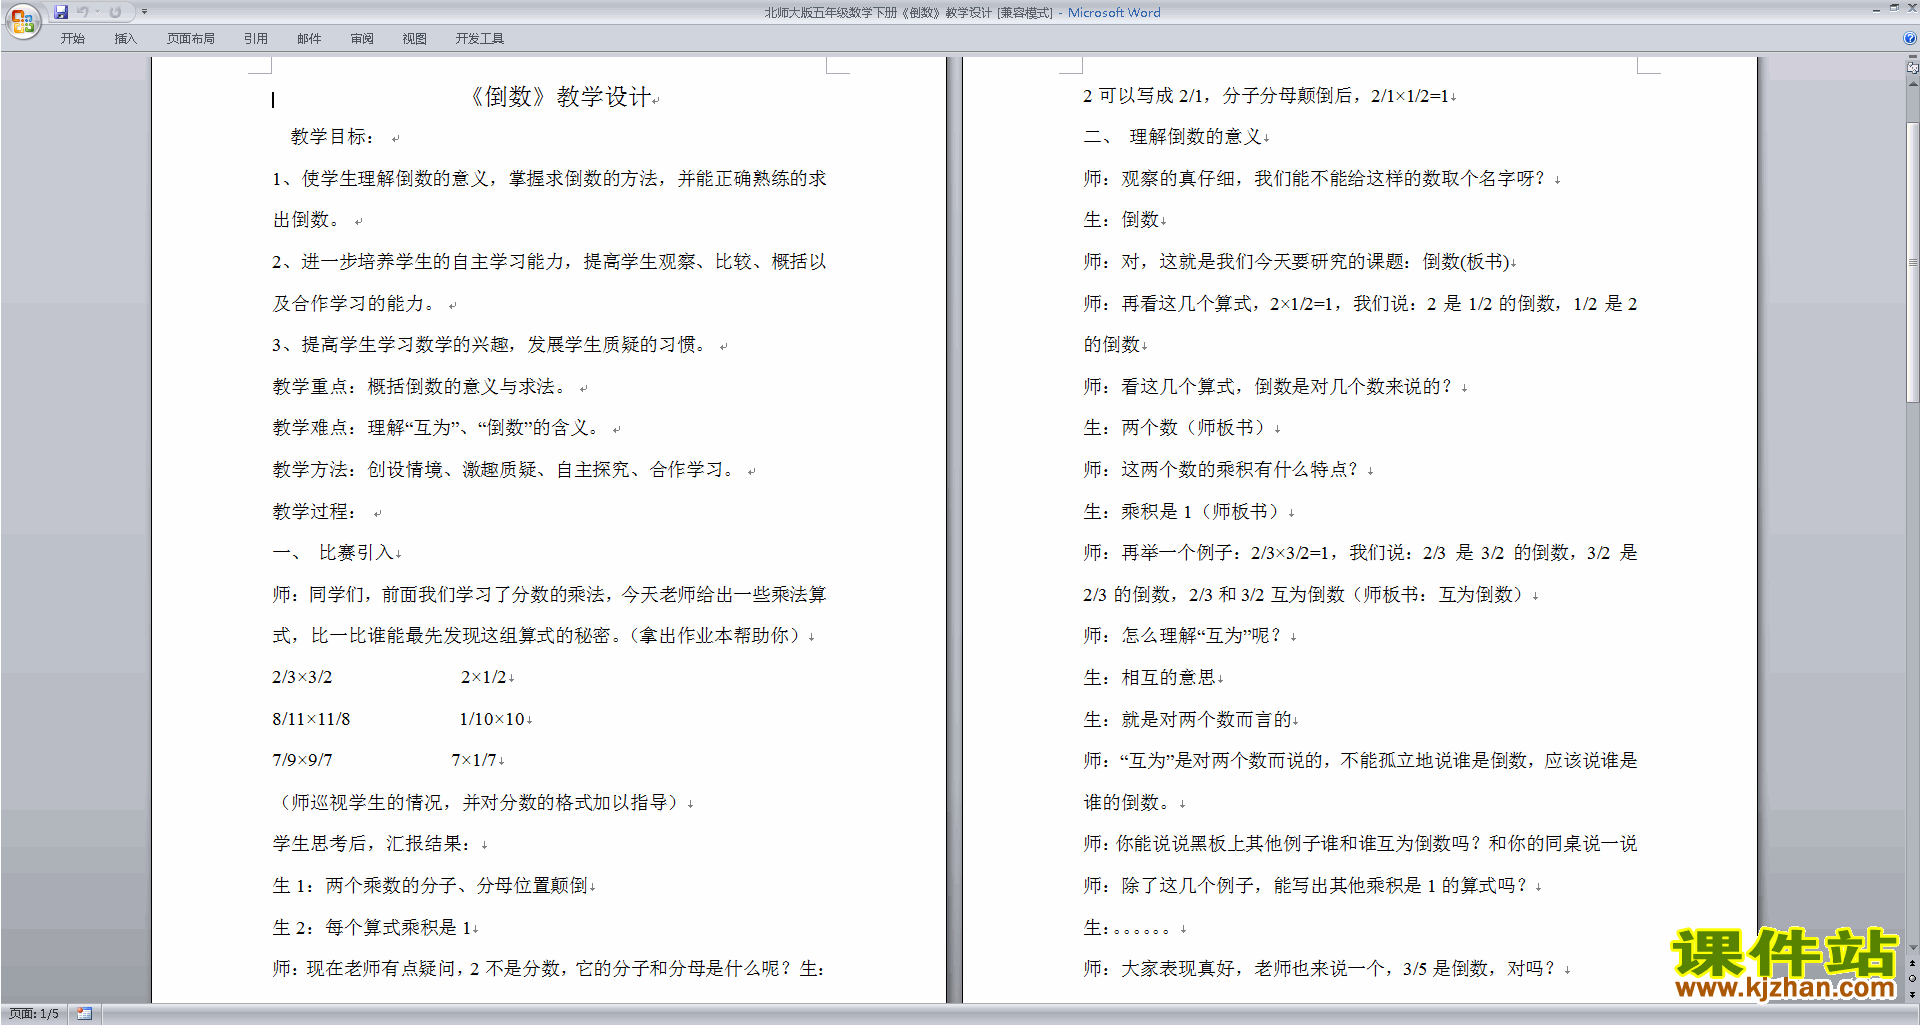Click the expression 7/9×9/7
1920x1025 pixels.
(x=302, y=760)
